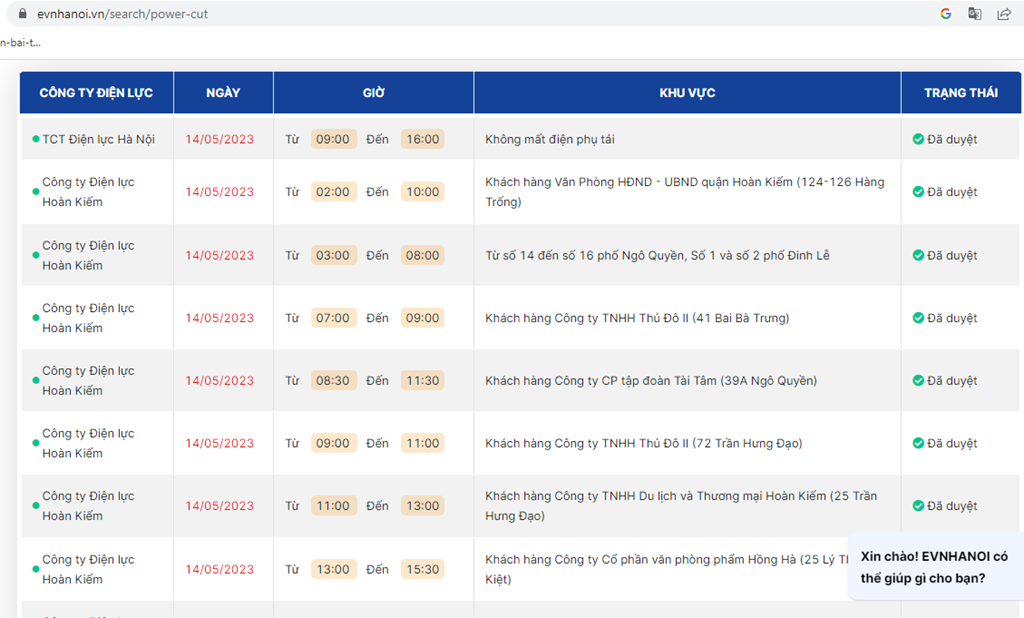Click the green dot beside TCT Điện lực Hà Nội
The image size is (1024, 618).
pos(36,139)
